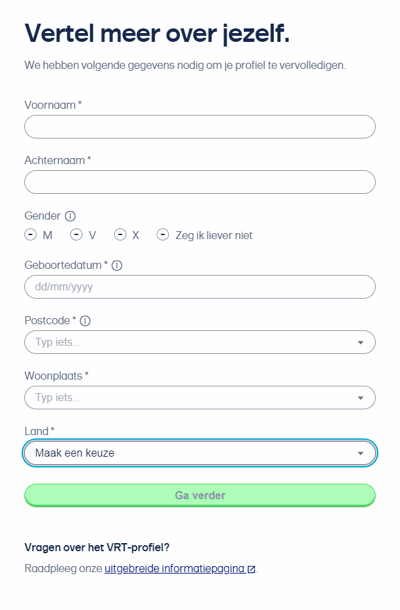Open the Woonplaats dropdown arrow
Screen dimensions: 400x610
click(360, 398)
